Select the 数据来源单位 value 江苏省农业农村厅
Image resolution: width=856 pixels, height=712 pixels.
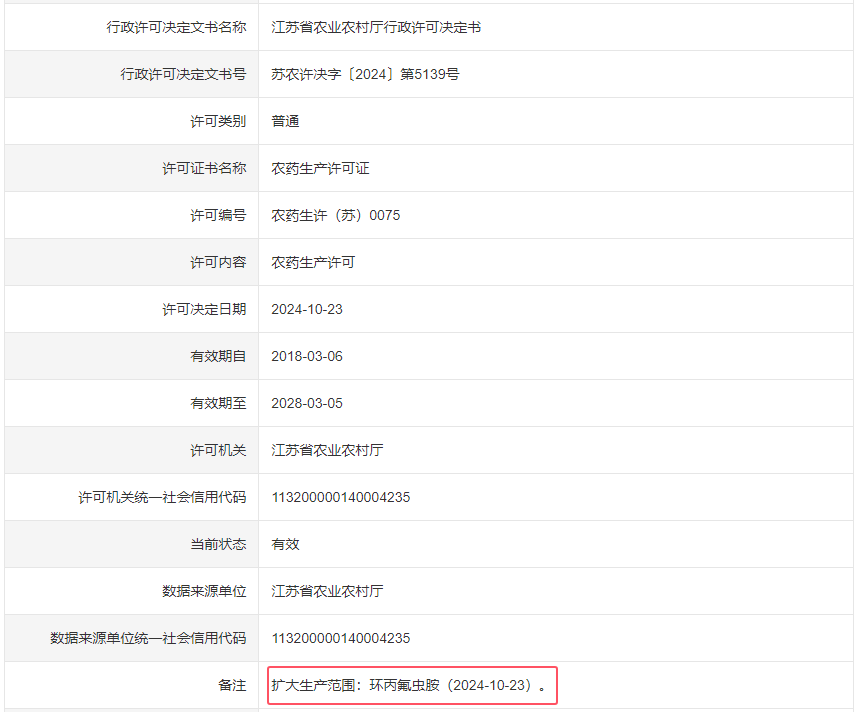click(328, 591)
